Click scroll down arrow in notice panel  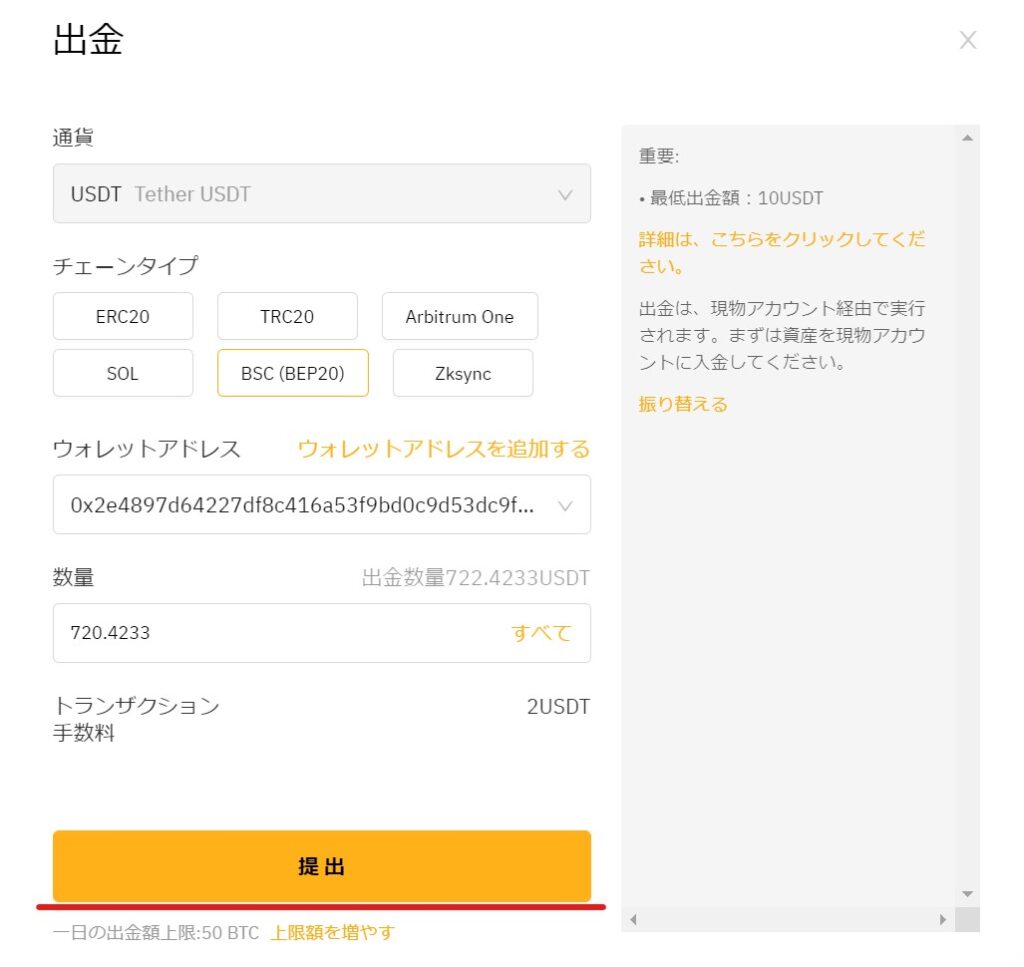tap(967, 894)
